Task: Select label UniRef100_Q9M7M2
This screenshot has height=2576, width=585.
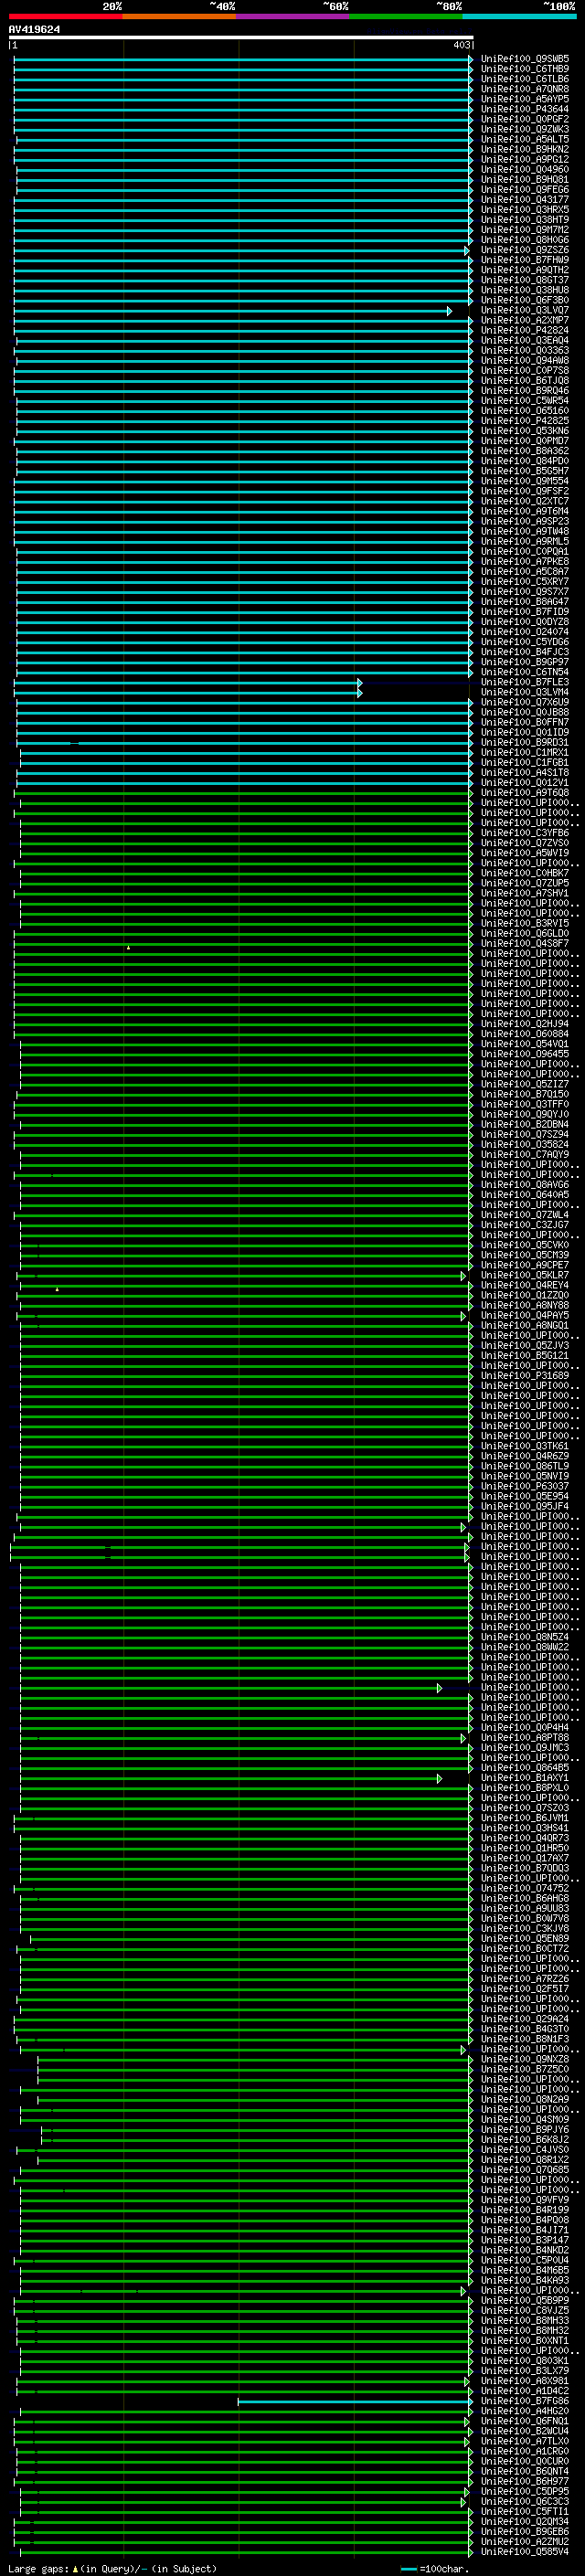Action: (525, 230)
